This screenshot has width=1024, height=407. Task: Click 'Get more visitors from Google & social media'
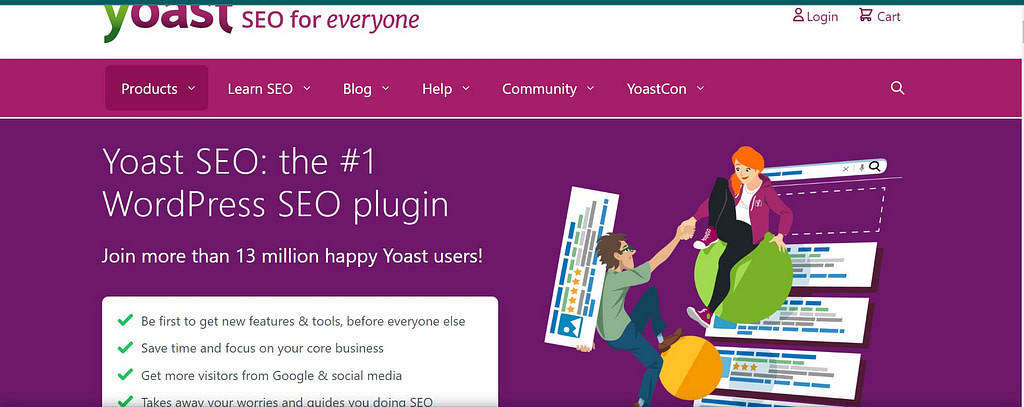pos(271,376)
